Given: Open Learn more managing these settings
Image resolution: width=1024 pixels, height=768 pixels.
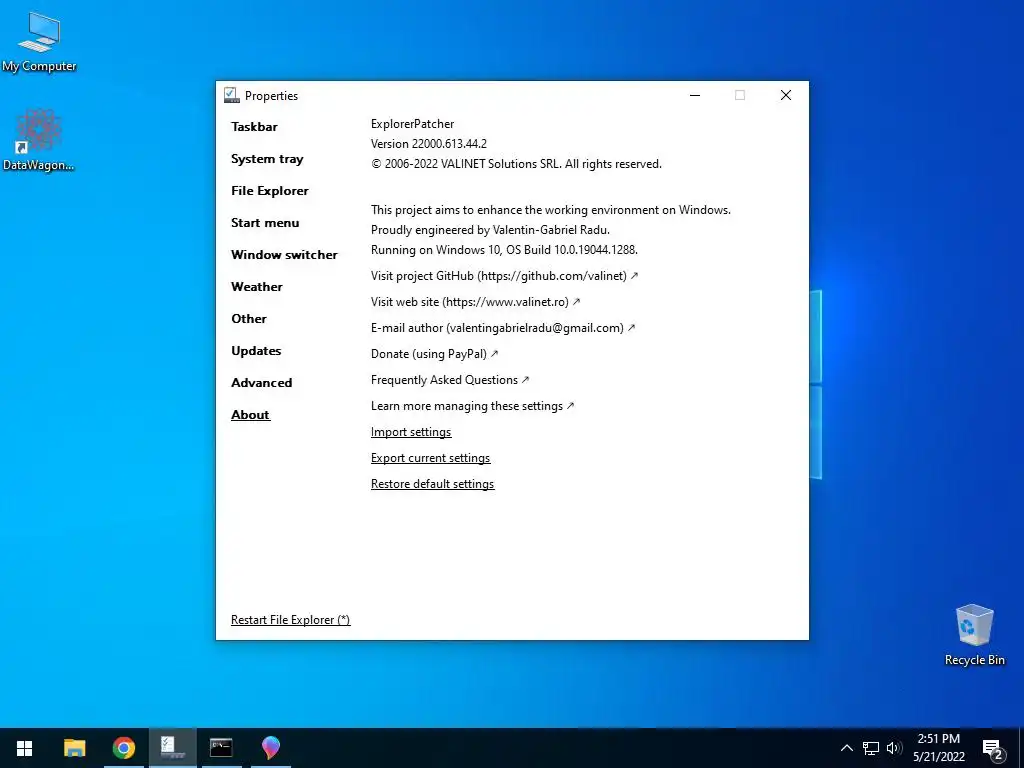Looking at the screenshot, I should click(472, 406).
